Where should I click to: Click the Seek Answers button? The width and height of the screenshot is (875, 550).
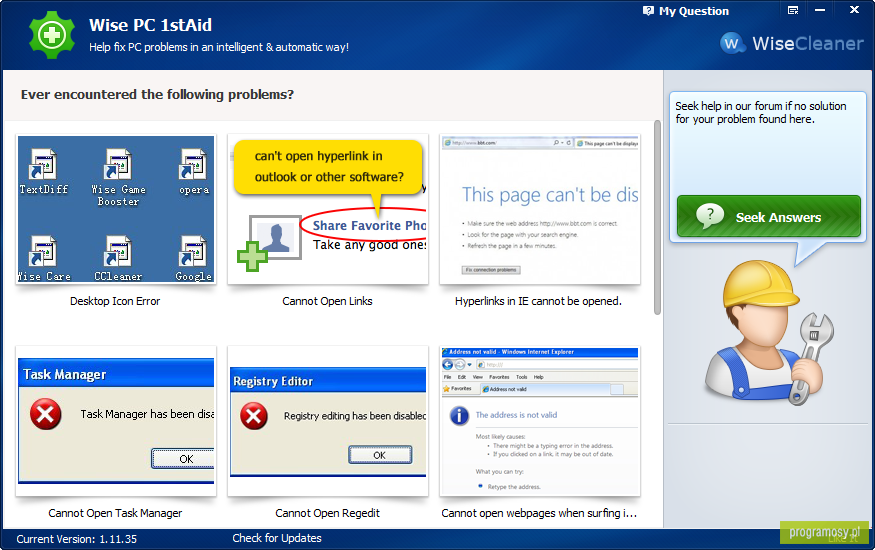tap(768, 216)
